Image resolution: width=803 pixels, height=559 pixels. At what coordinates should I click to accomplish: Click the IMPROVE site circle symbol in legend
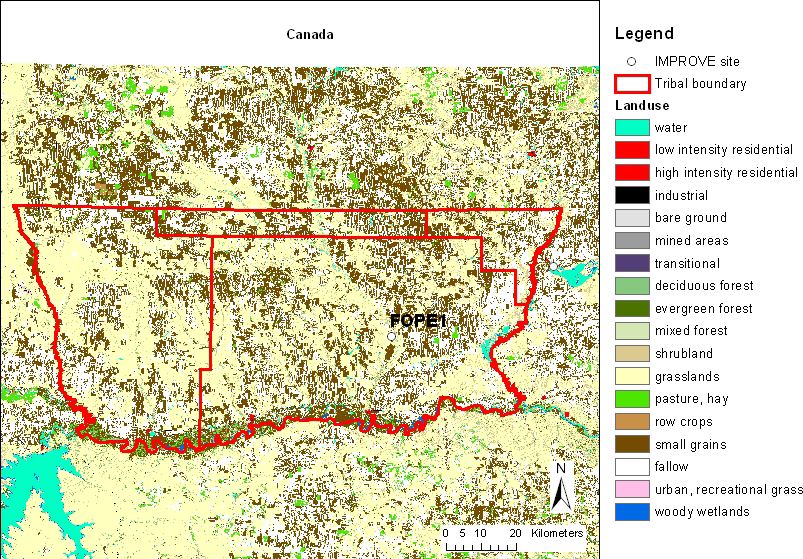[631, 61]
